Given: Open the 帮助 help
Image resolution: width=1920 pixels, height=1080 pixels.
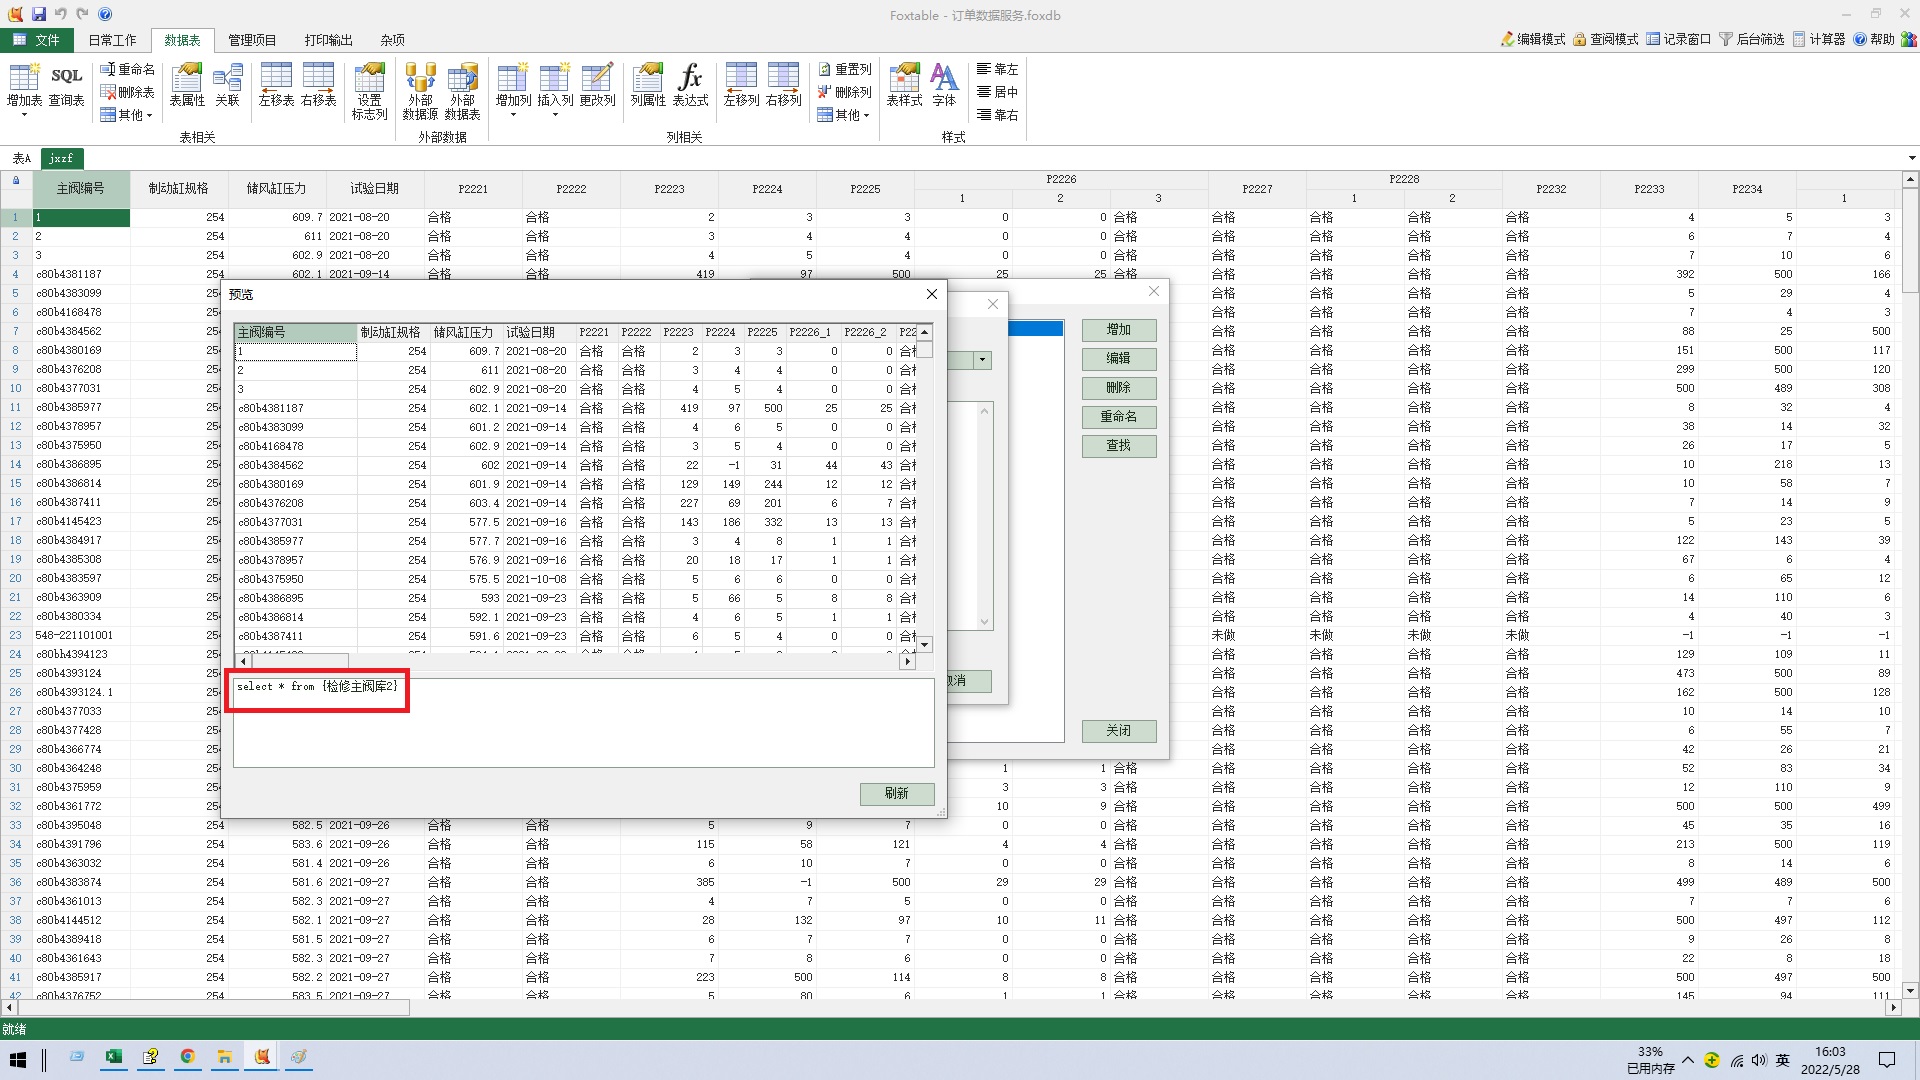Looking at the screenshot, I should coord(1874,39).
